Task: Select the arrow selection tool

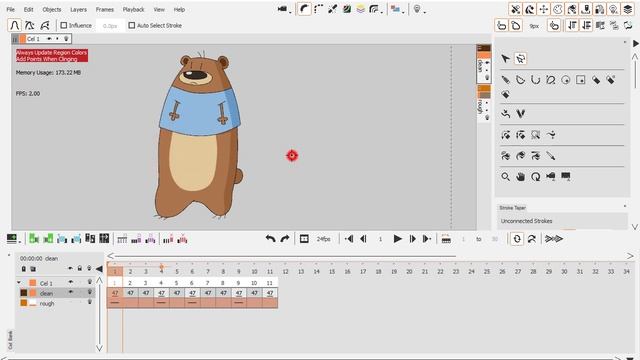Action: pos(505,59)
